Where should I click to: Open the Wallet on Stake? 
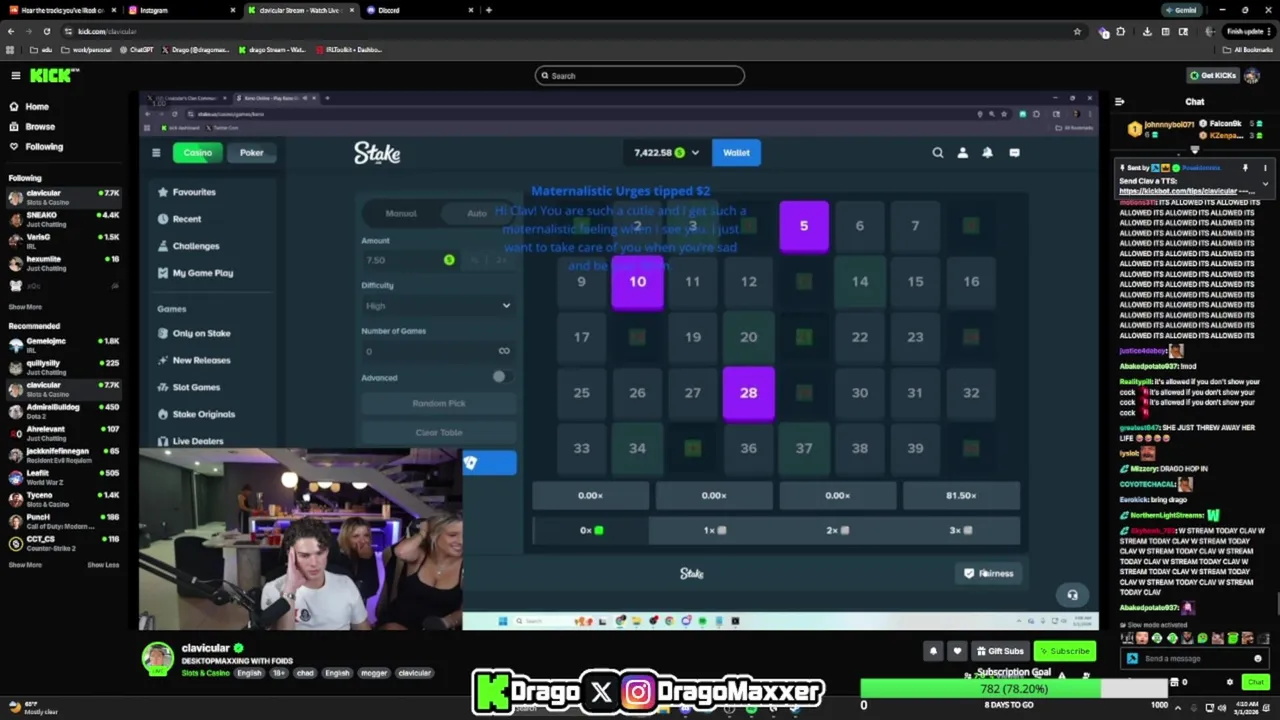tap(736, 152)
